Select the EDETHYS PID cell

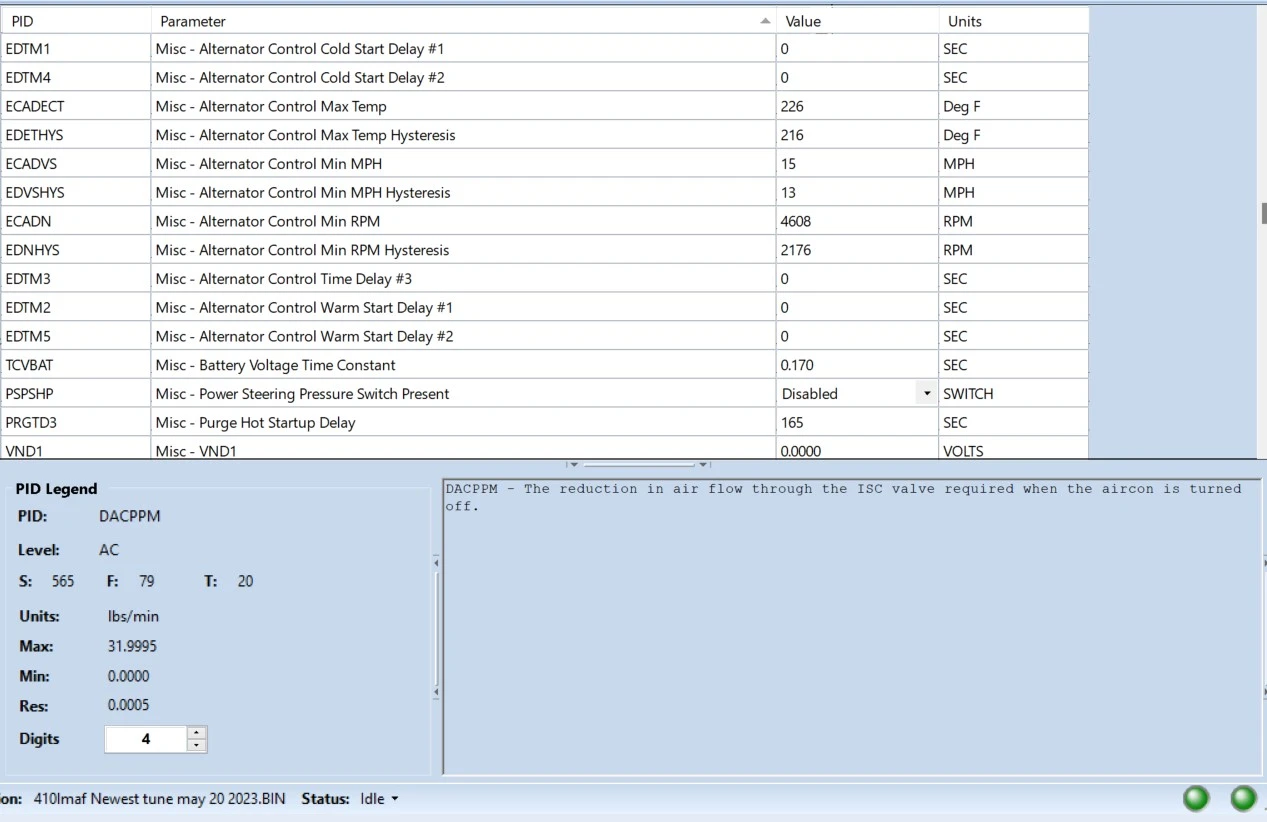(x=75, y=135)
